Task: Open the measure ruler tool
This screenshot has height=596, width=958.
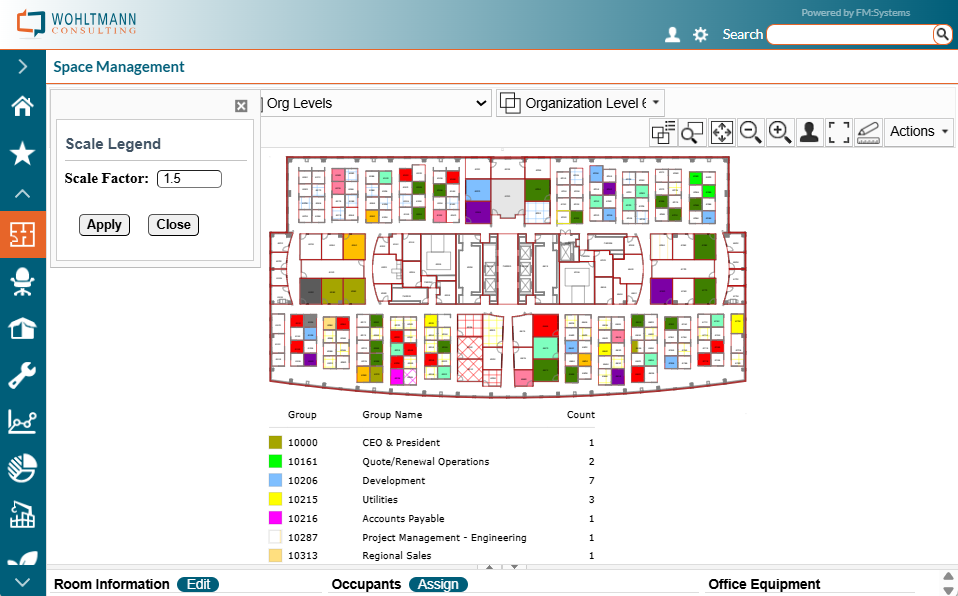Action: point(868,132)
